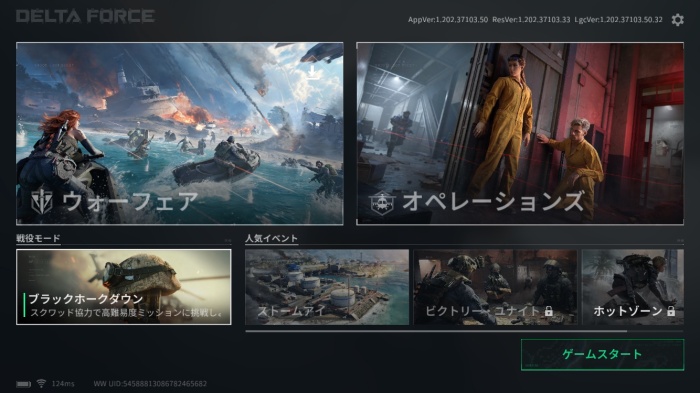Viewport: 700px width, 393px height.
Task: Click the Operations helicopter emblem icon
Action: [382, 203]
